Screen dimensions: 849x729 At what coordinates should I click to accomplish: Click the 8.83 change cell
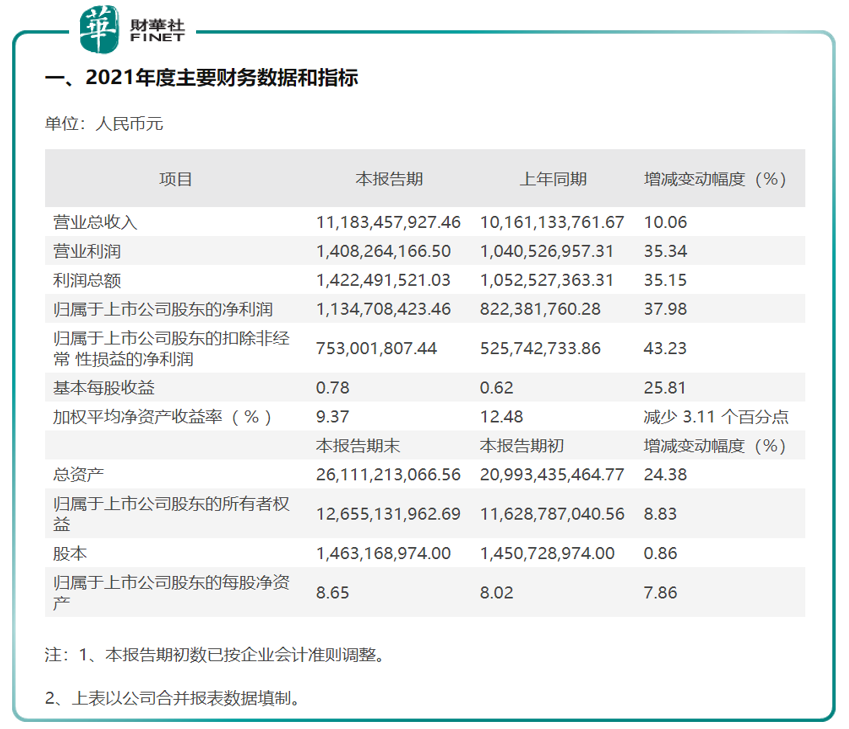pyautogui.click(x=660, y=514)
